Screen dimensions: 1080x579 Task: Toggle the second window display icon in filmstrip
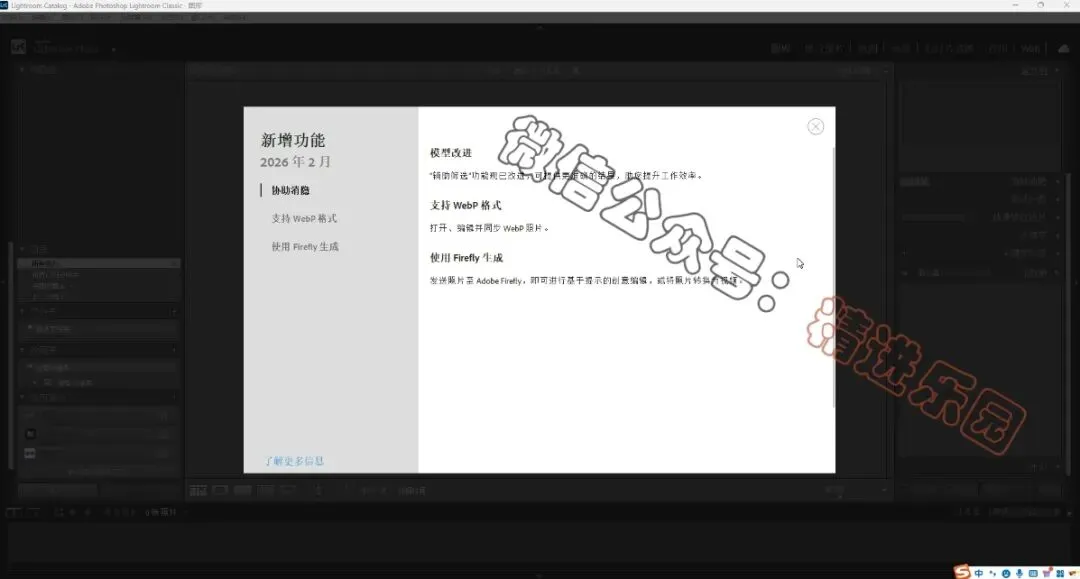33,512
